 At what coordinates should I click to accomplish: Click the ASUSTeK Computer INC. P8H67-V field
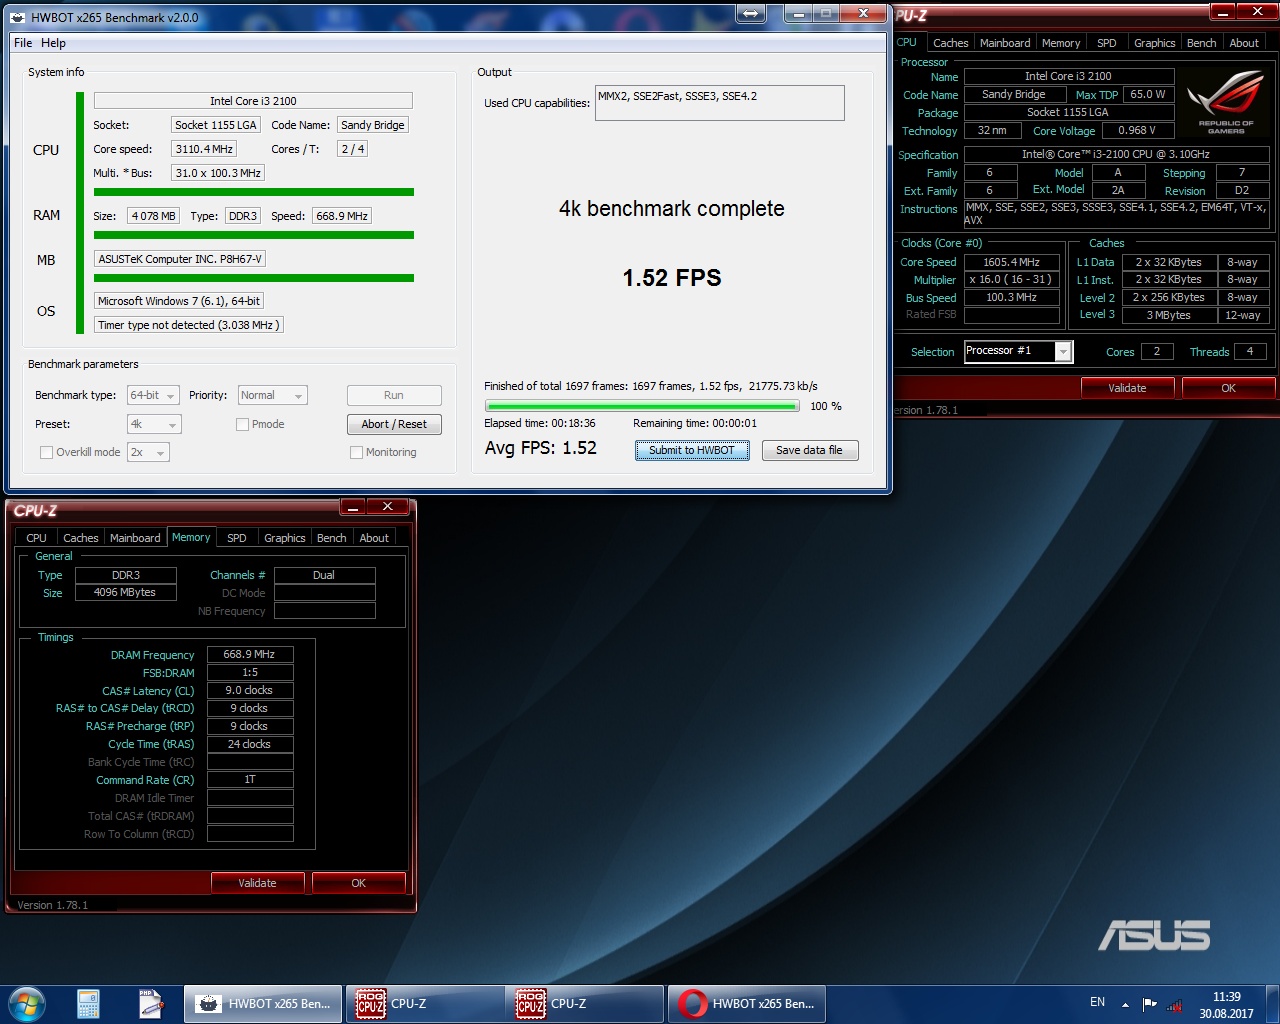coord(180,259)
